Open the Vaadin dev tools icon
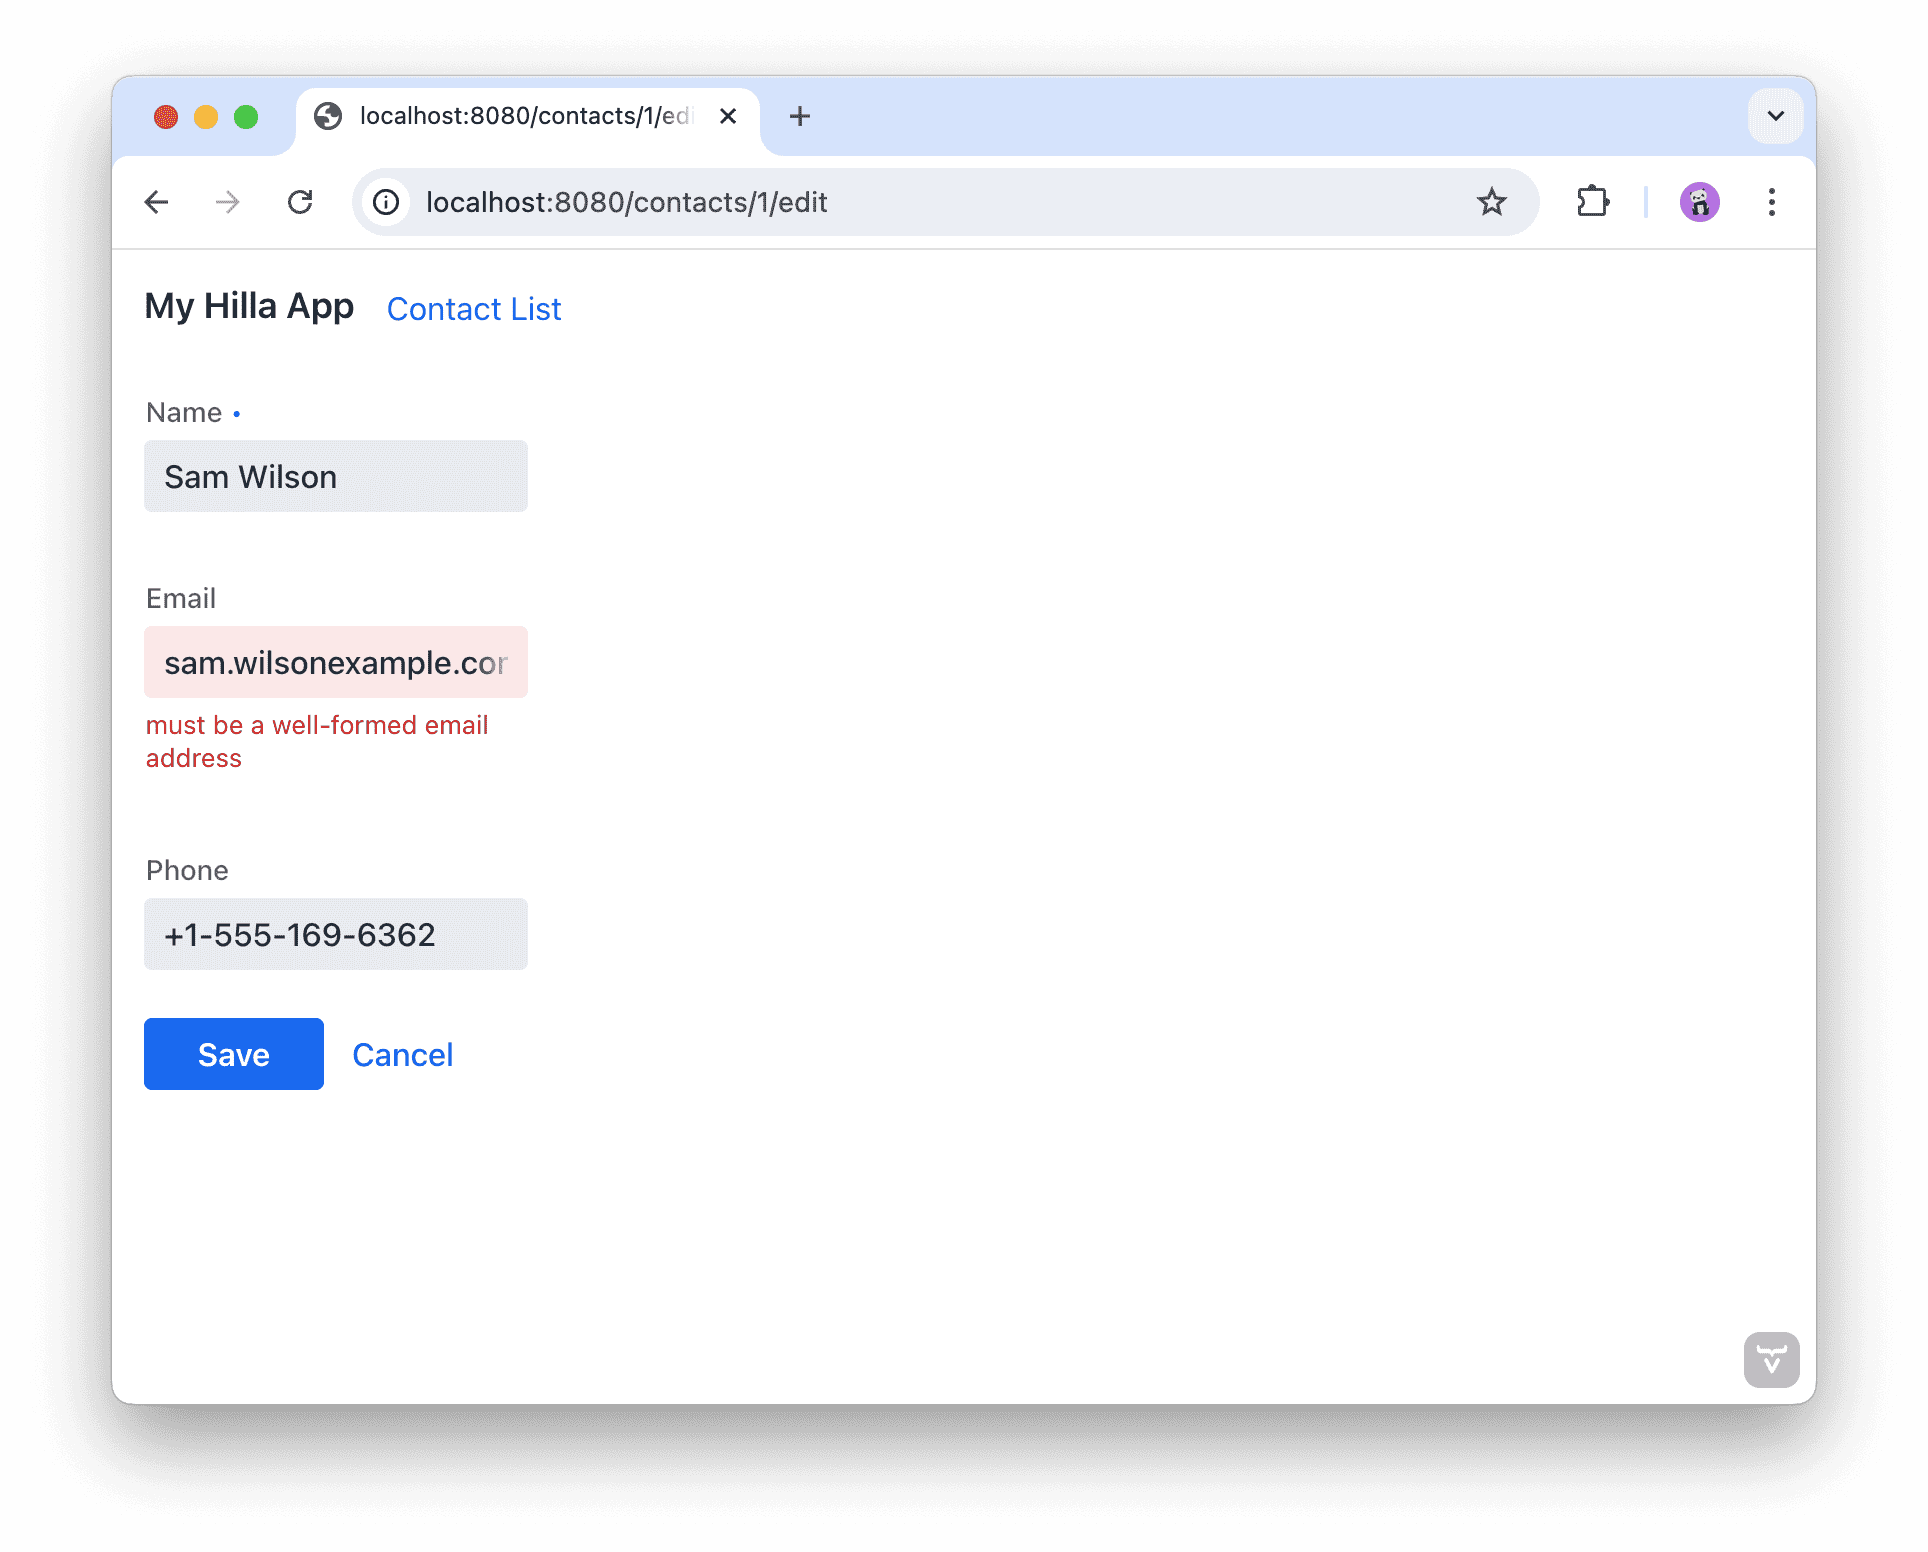The image size is (1928, 1552). [x=1771, y=1359]
